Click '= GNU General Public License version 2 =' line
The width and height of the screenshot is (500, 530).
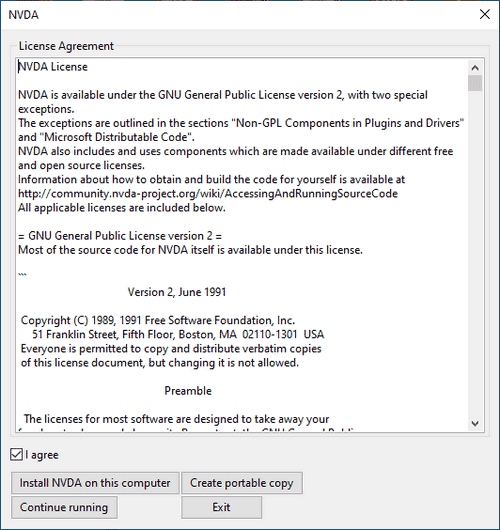coord(120,236)
